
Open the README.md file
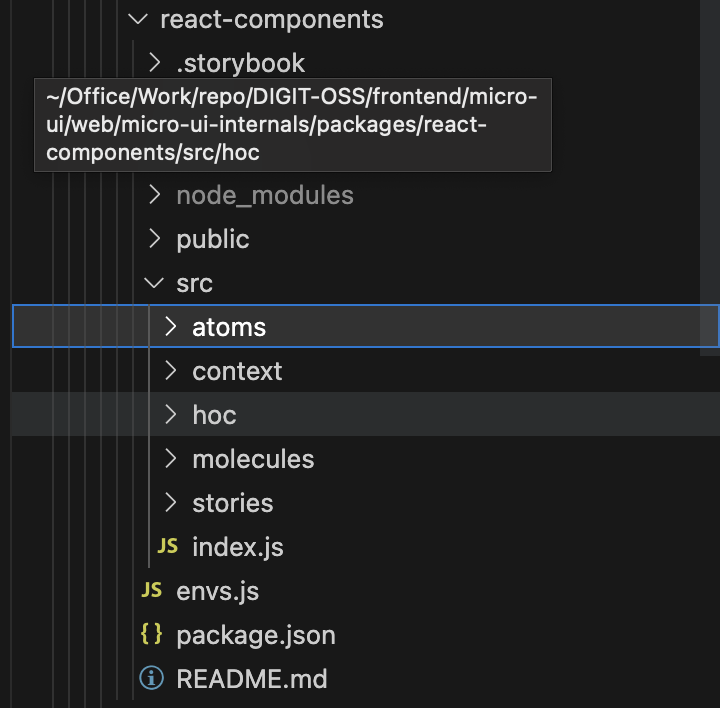click(251, 679)
